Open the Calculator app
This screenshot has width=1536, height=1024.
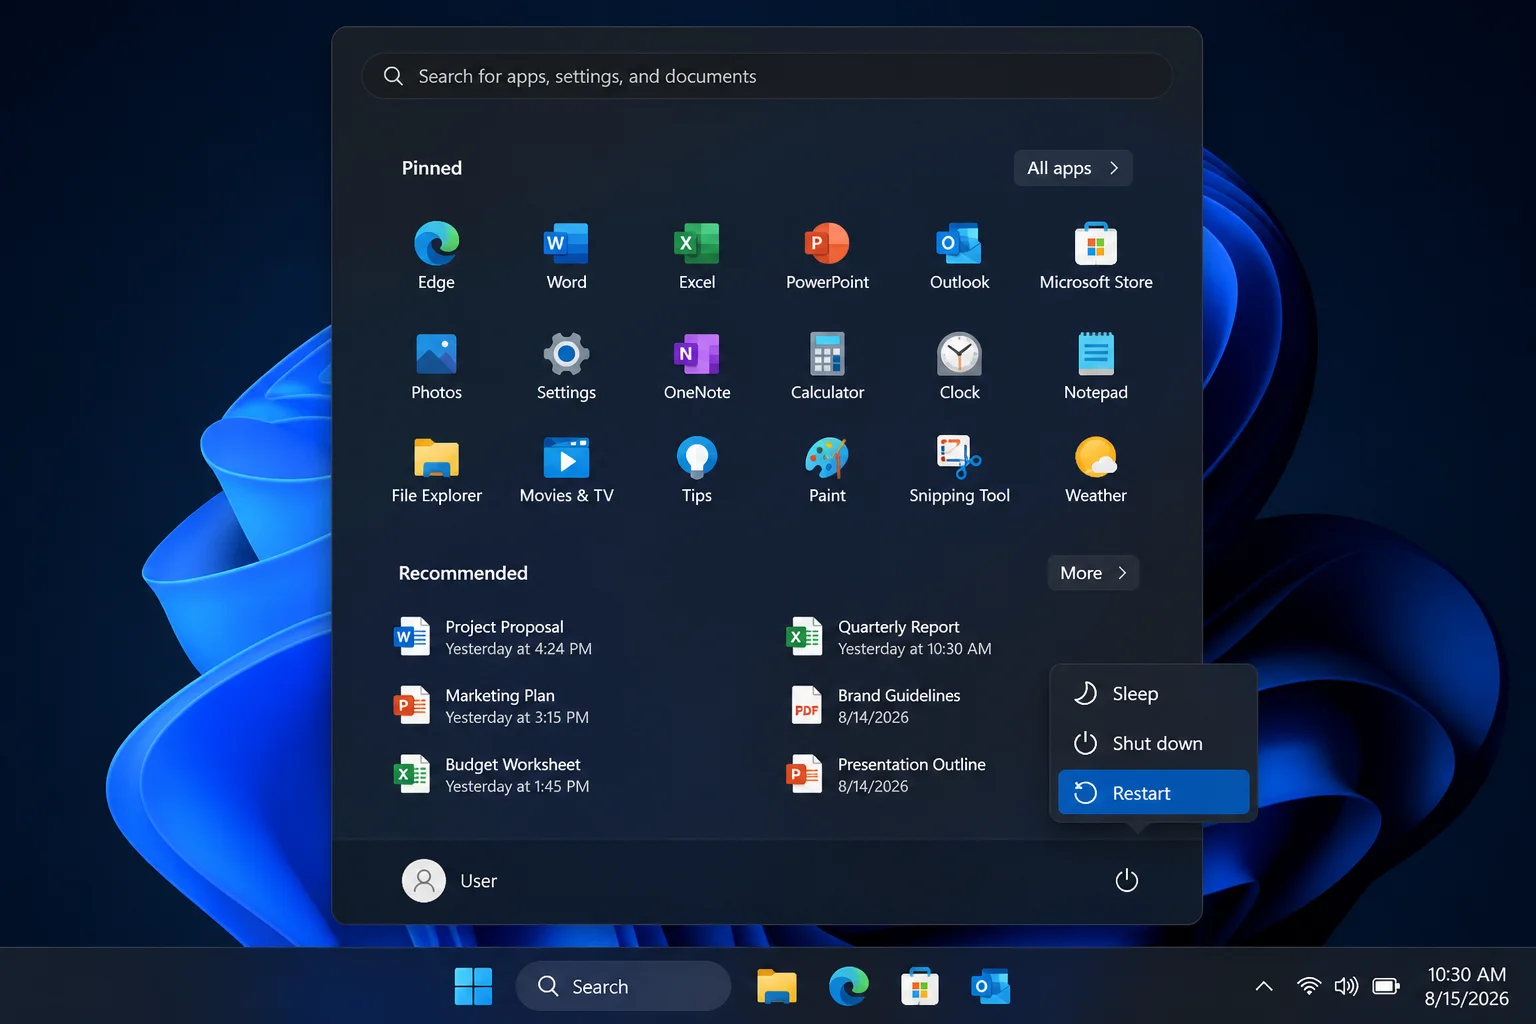point(827,366)
